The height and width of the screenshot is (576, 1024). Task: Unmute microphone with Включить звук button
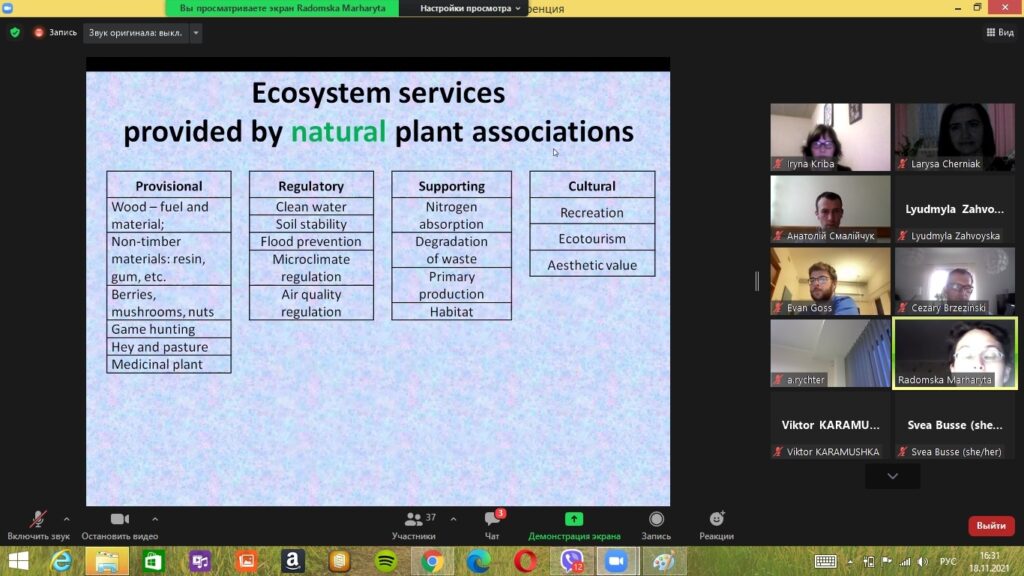(38, 520)
